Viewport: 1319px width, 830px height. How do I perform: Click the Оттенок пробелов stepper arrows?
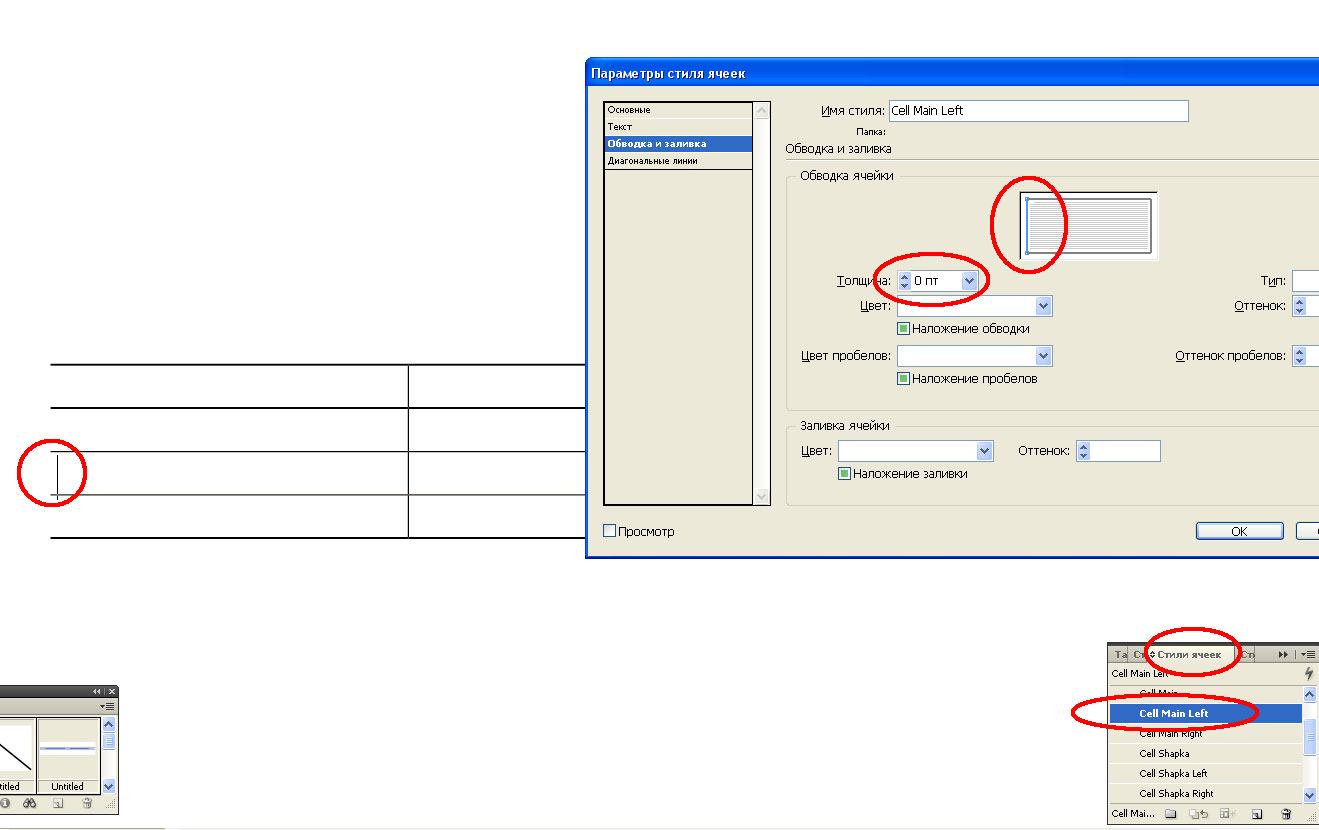[1299, 356]
